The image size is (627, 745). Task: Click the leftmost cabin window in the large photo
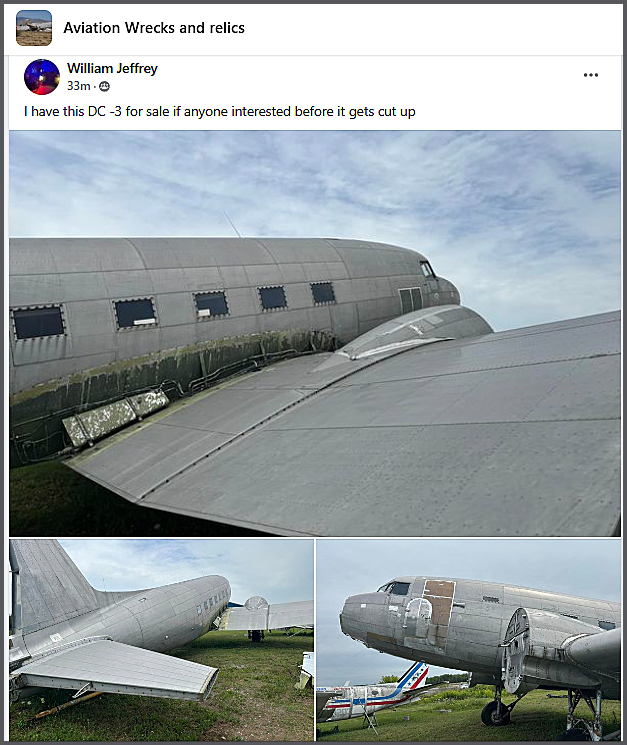click(38, 322)
